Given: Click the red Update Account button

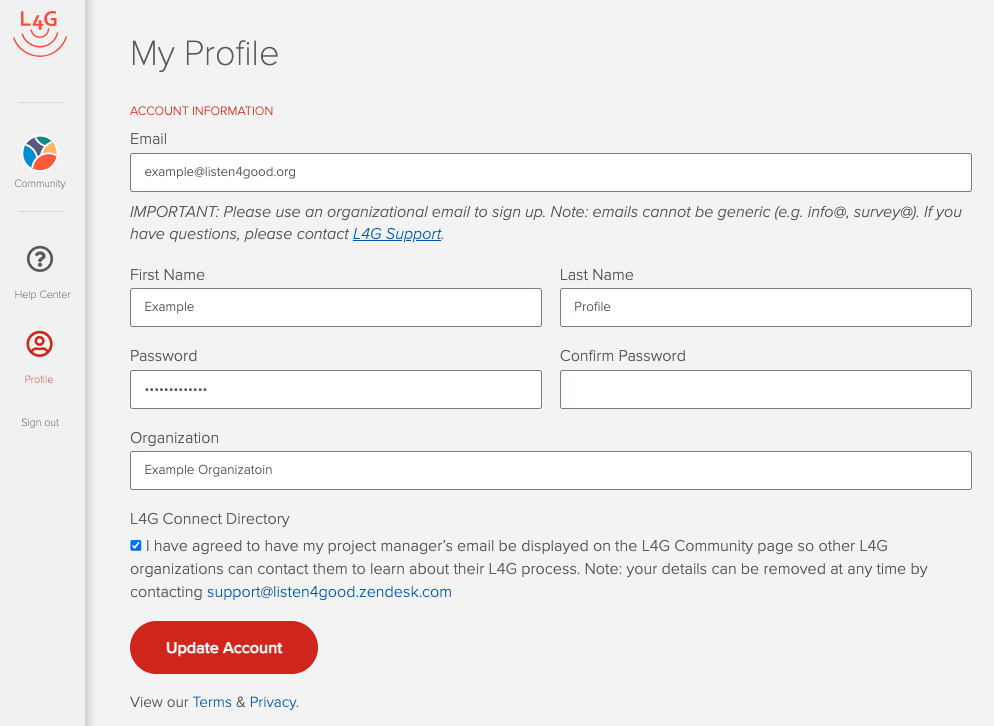Looking at the screenshot, I should [223, 647].
